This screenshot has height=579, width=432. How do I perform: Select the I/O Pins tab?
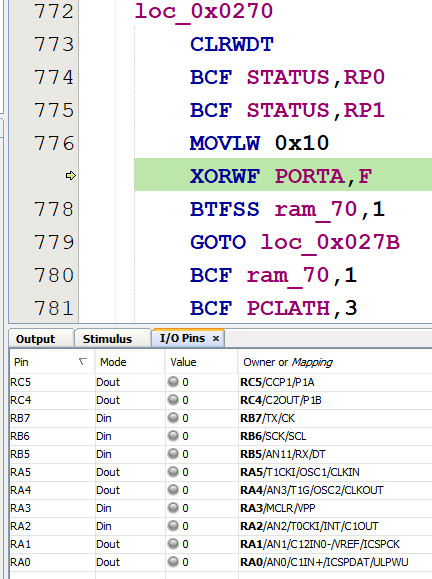[x=182, y=338]
